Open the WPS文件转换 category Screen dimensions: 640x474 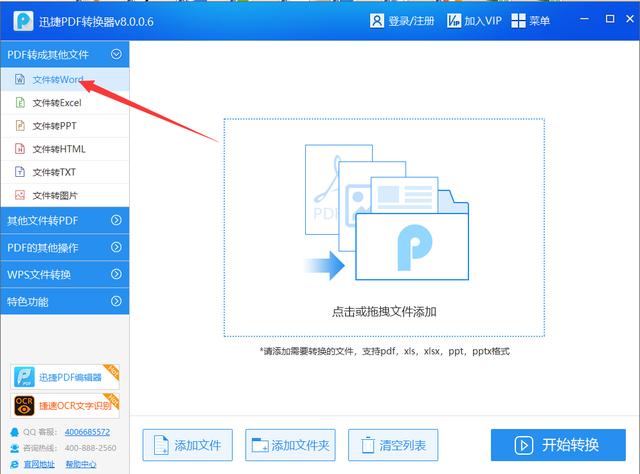tap(65, 274)
